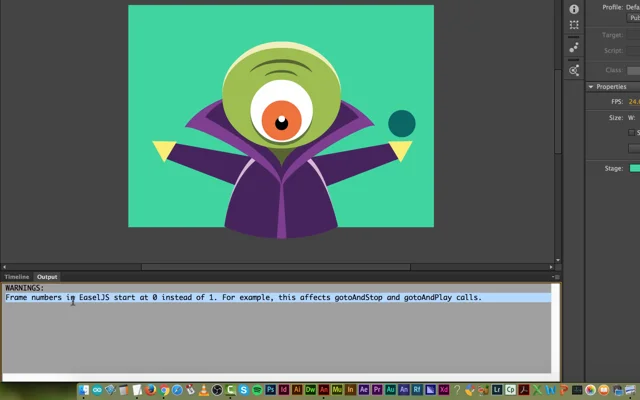
Task: Open Lightroom from the dock
Action: [x=497, y=390]
